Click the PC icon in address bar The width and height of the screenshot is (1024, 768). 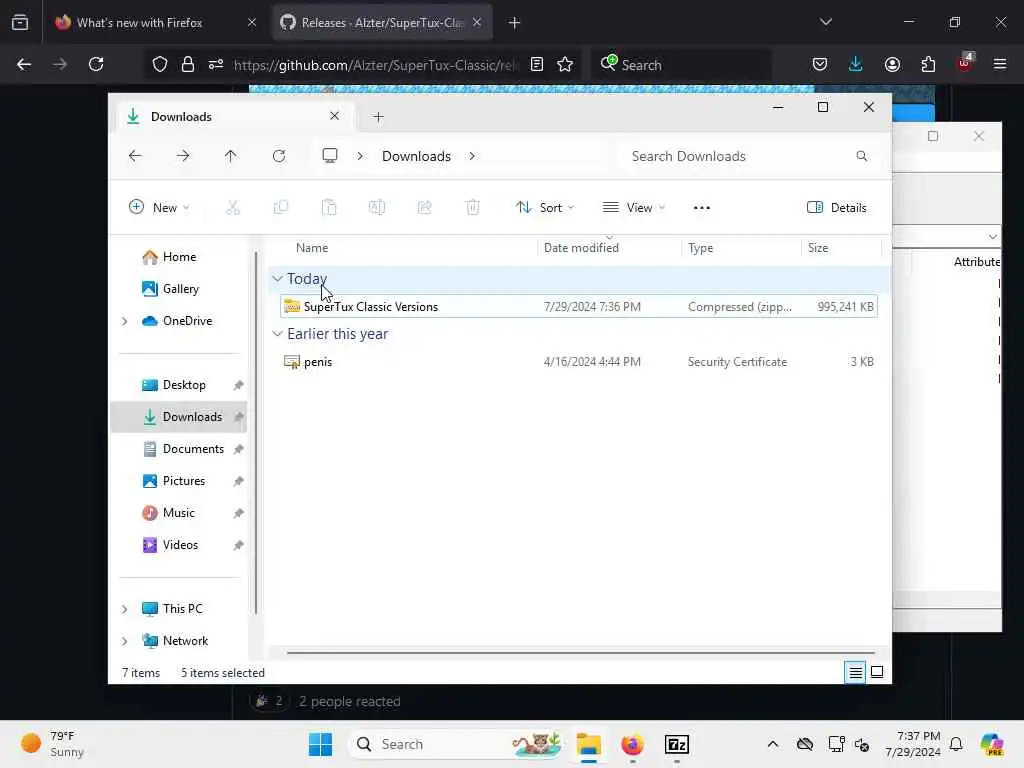pyautogui.click(x=330, y=155)
